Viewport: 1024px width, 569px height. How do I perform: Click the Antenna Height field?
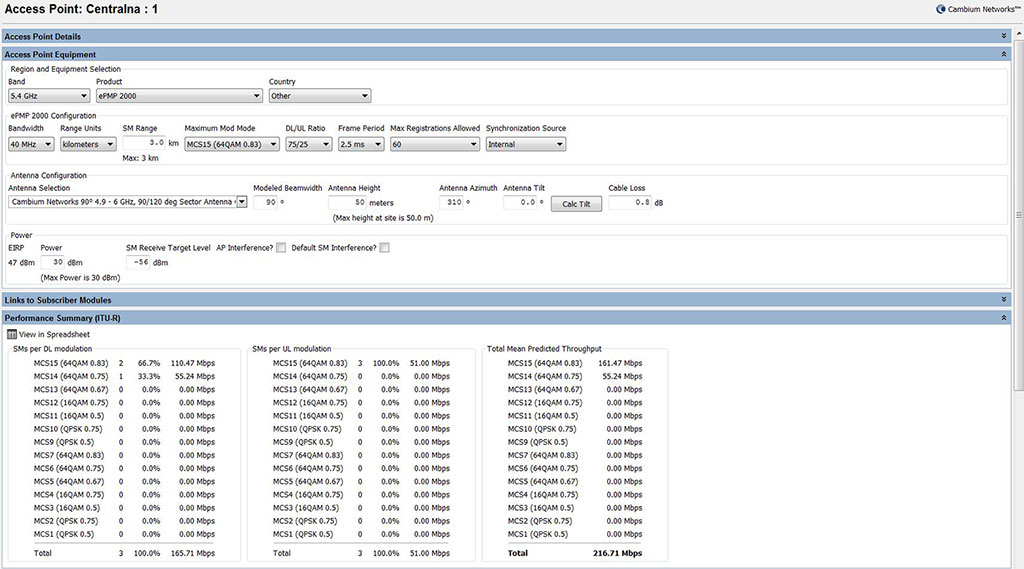pos(347,203)
